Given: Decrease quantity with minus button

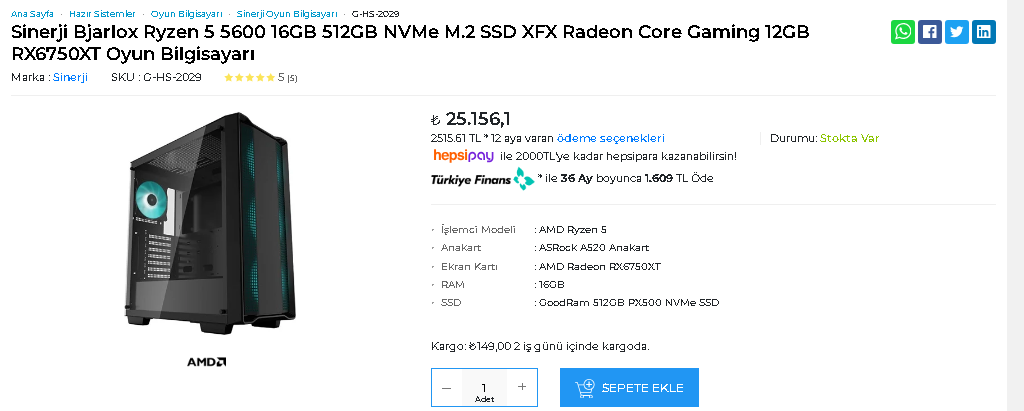Looking at the screenshot, I should pos(446,387).
